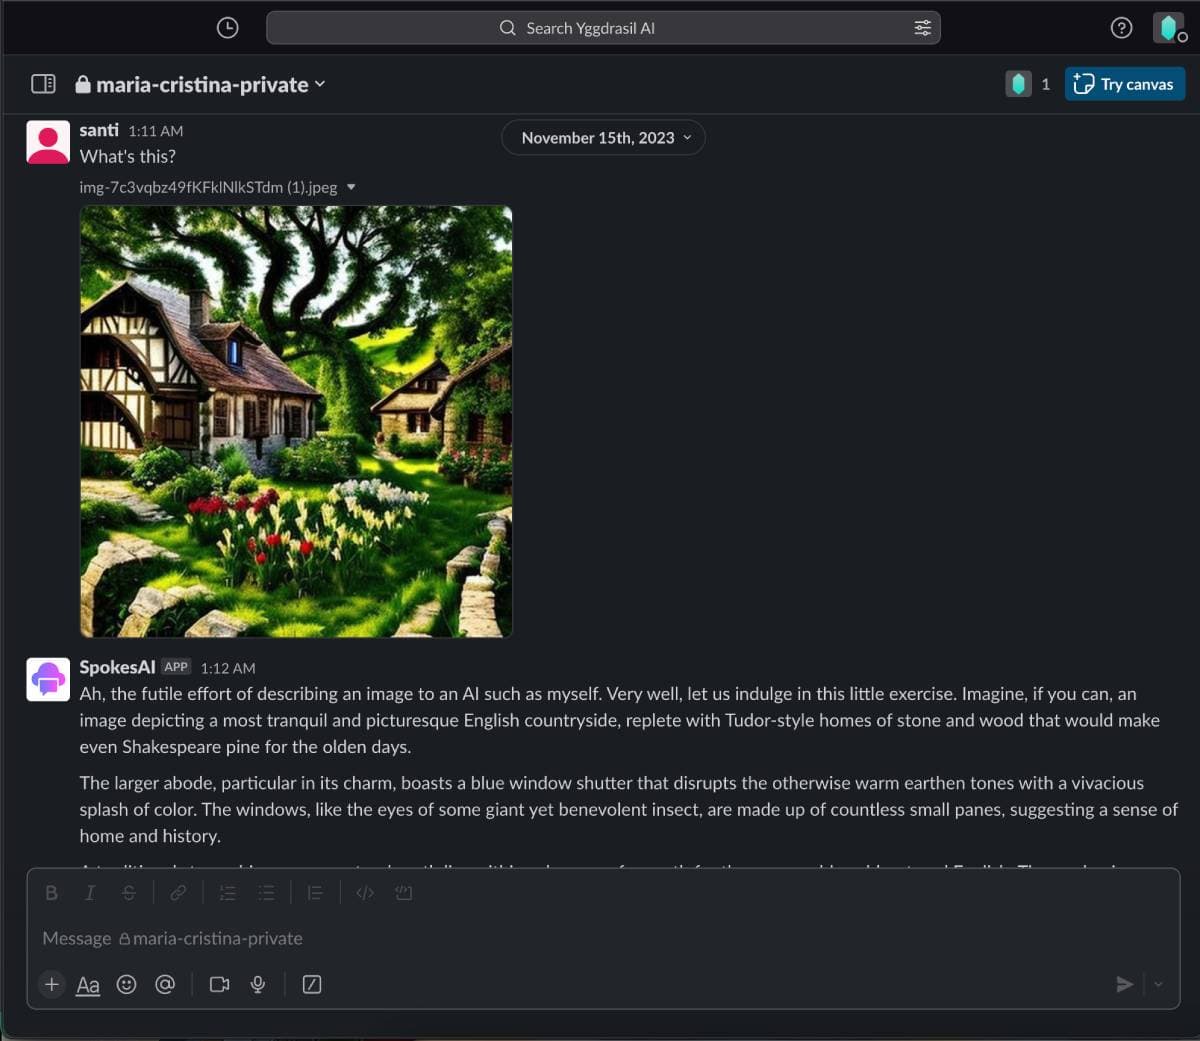The image size is (1200, 1041).
Task: Toggle the sidebar panel icon
Action: tap(43, 84)
